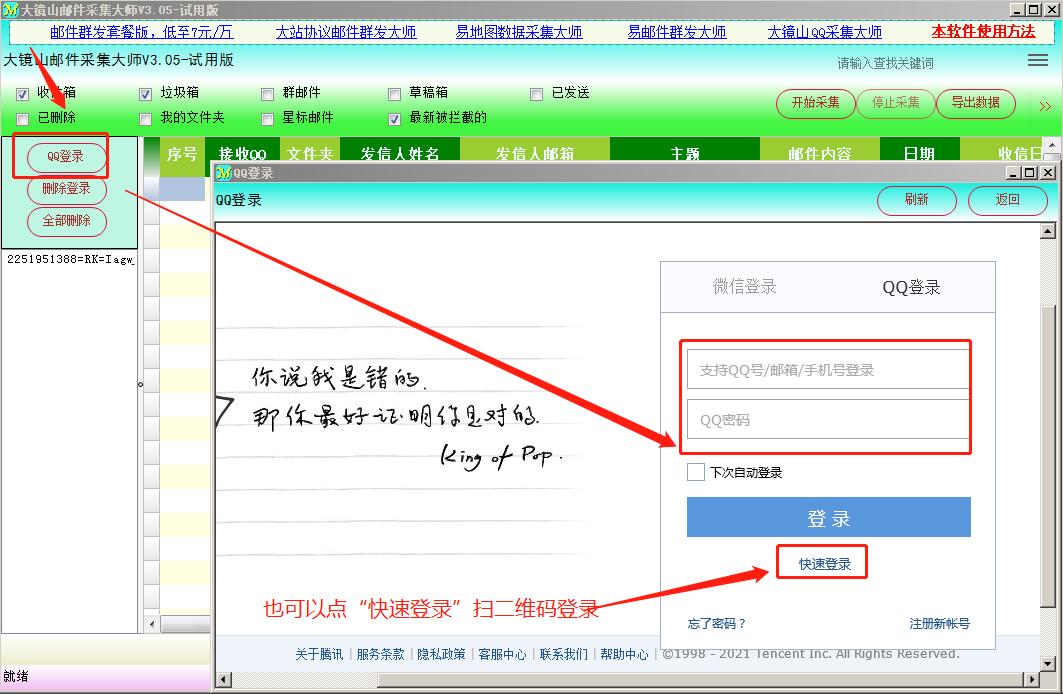Click the 删除登录 button
This screenshot has width=1063, height=694.
click(66, 189)
